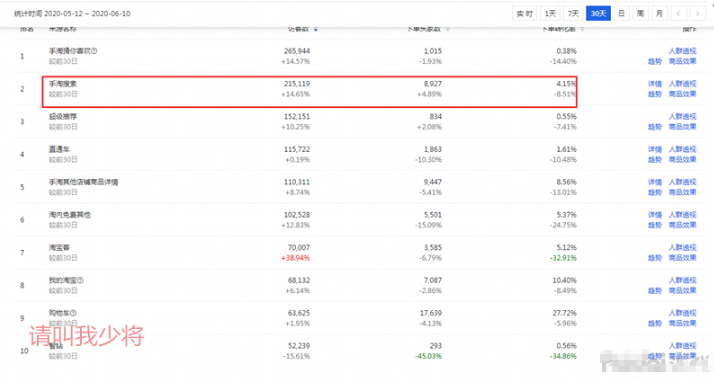Open 商品效果 for 淘内免费其他

(682, 226)
